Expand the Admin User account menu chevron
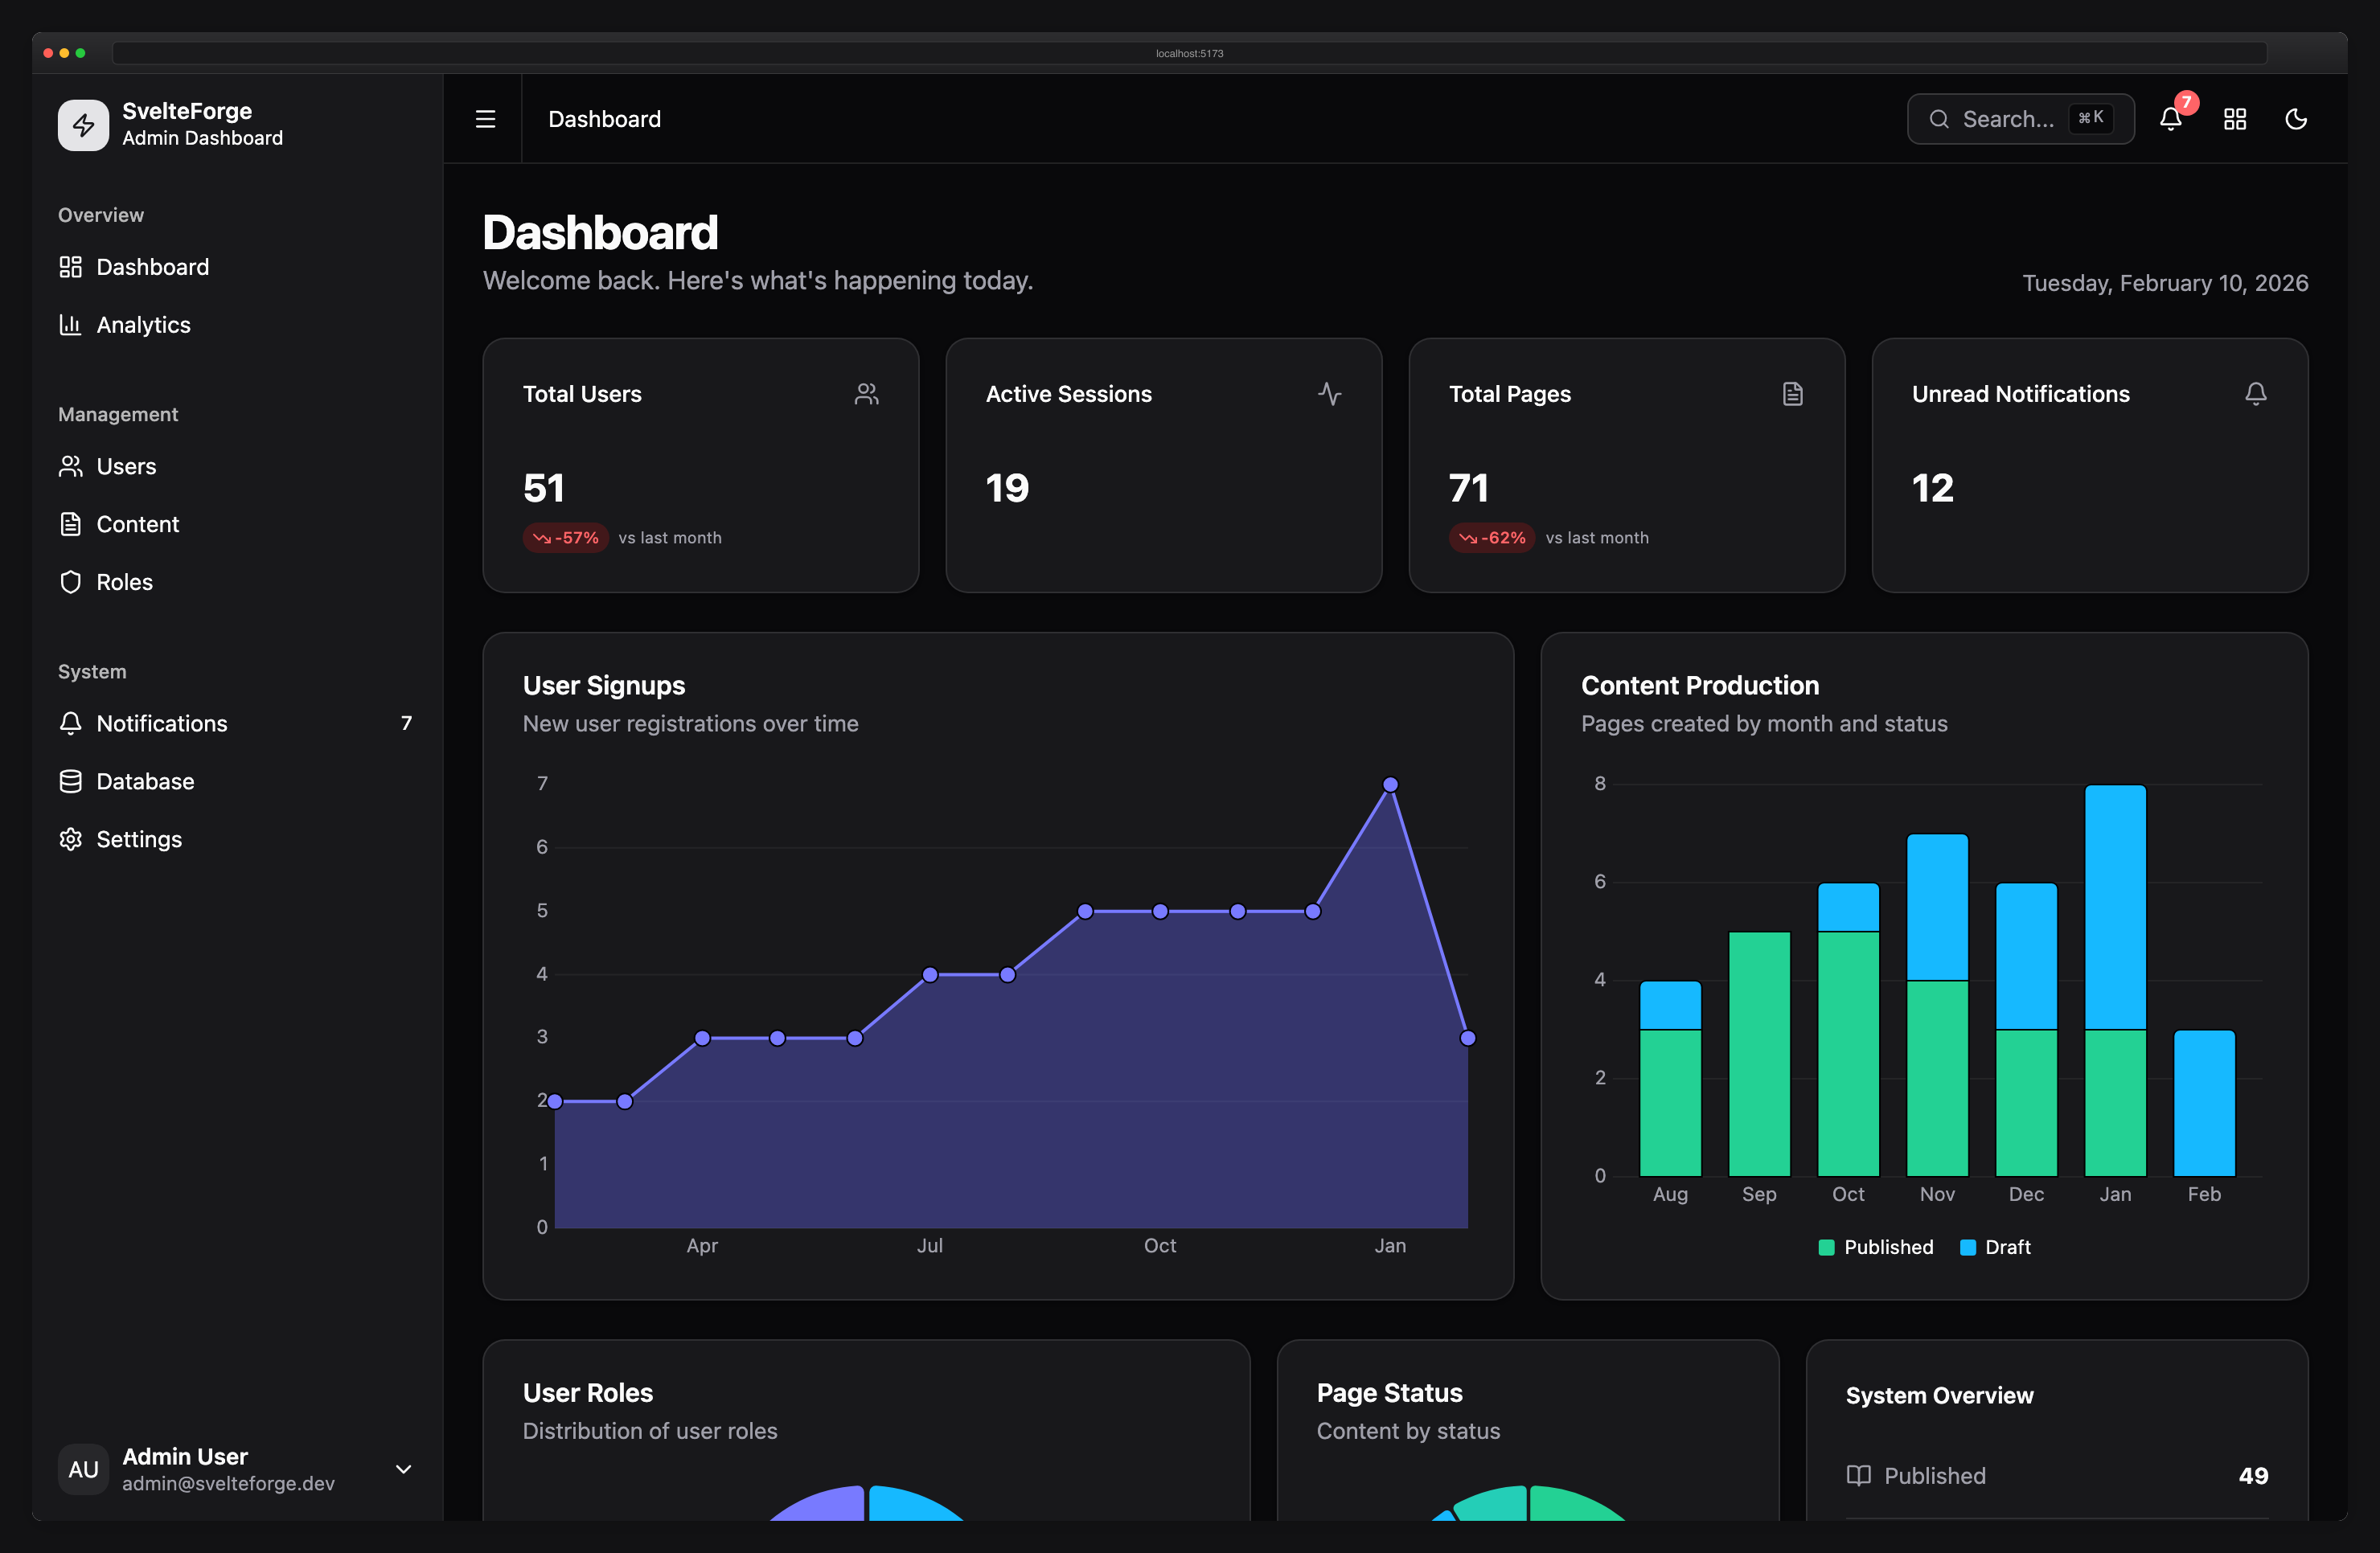Image resolution: width=2380 pixels, height=1553 pixels. pos(403,1469)
